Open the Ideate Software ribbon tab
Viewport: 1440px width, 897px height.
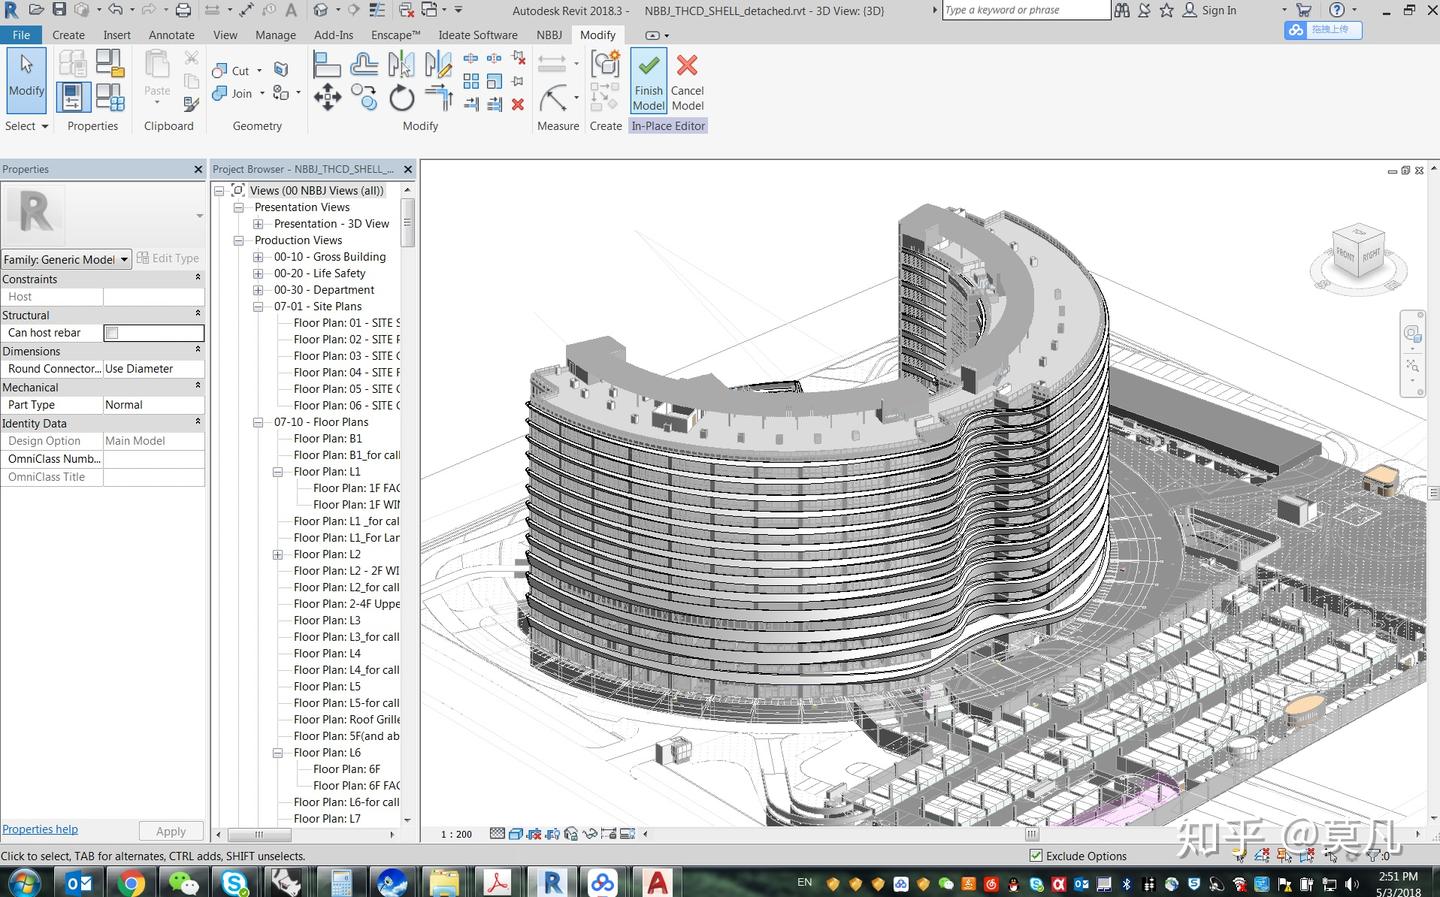478,35
